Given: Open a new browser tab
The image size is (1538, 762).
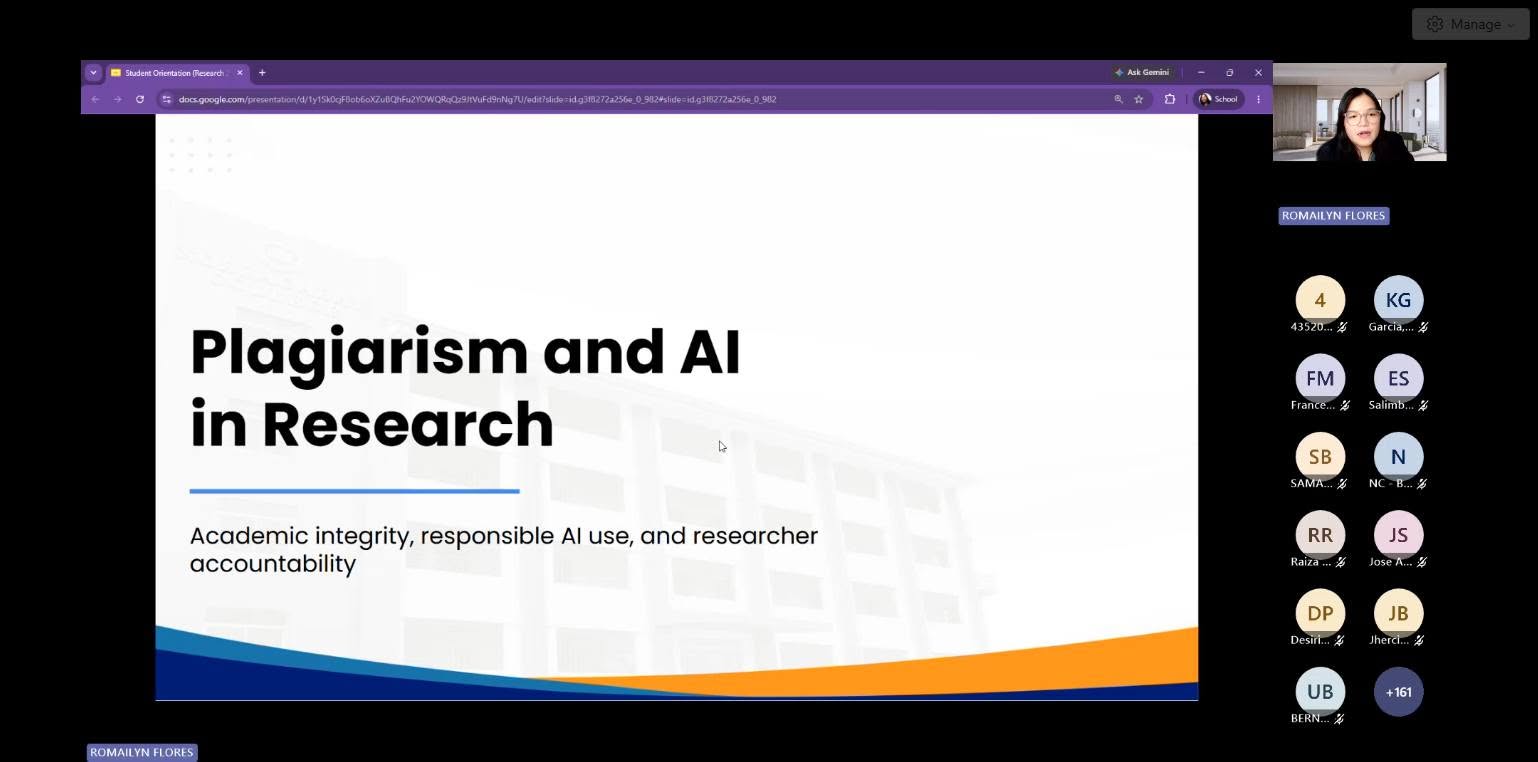Looking at the screenshot, I should (x=262, y=72).
